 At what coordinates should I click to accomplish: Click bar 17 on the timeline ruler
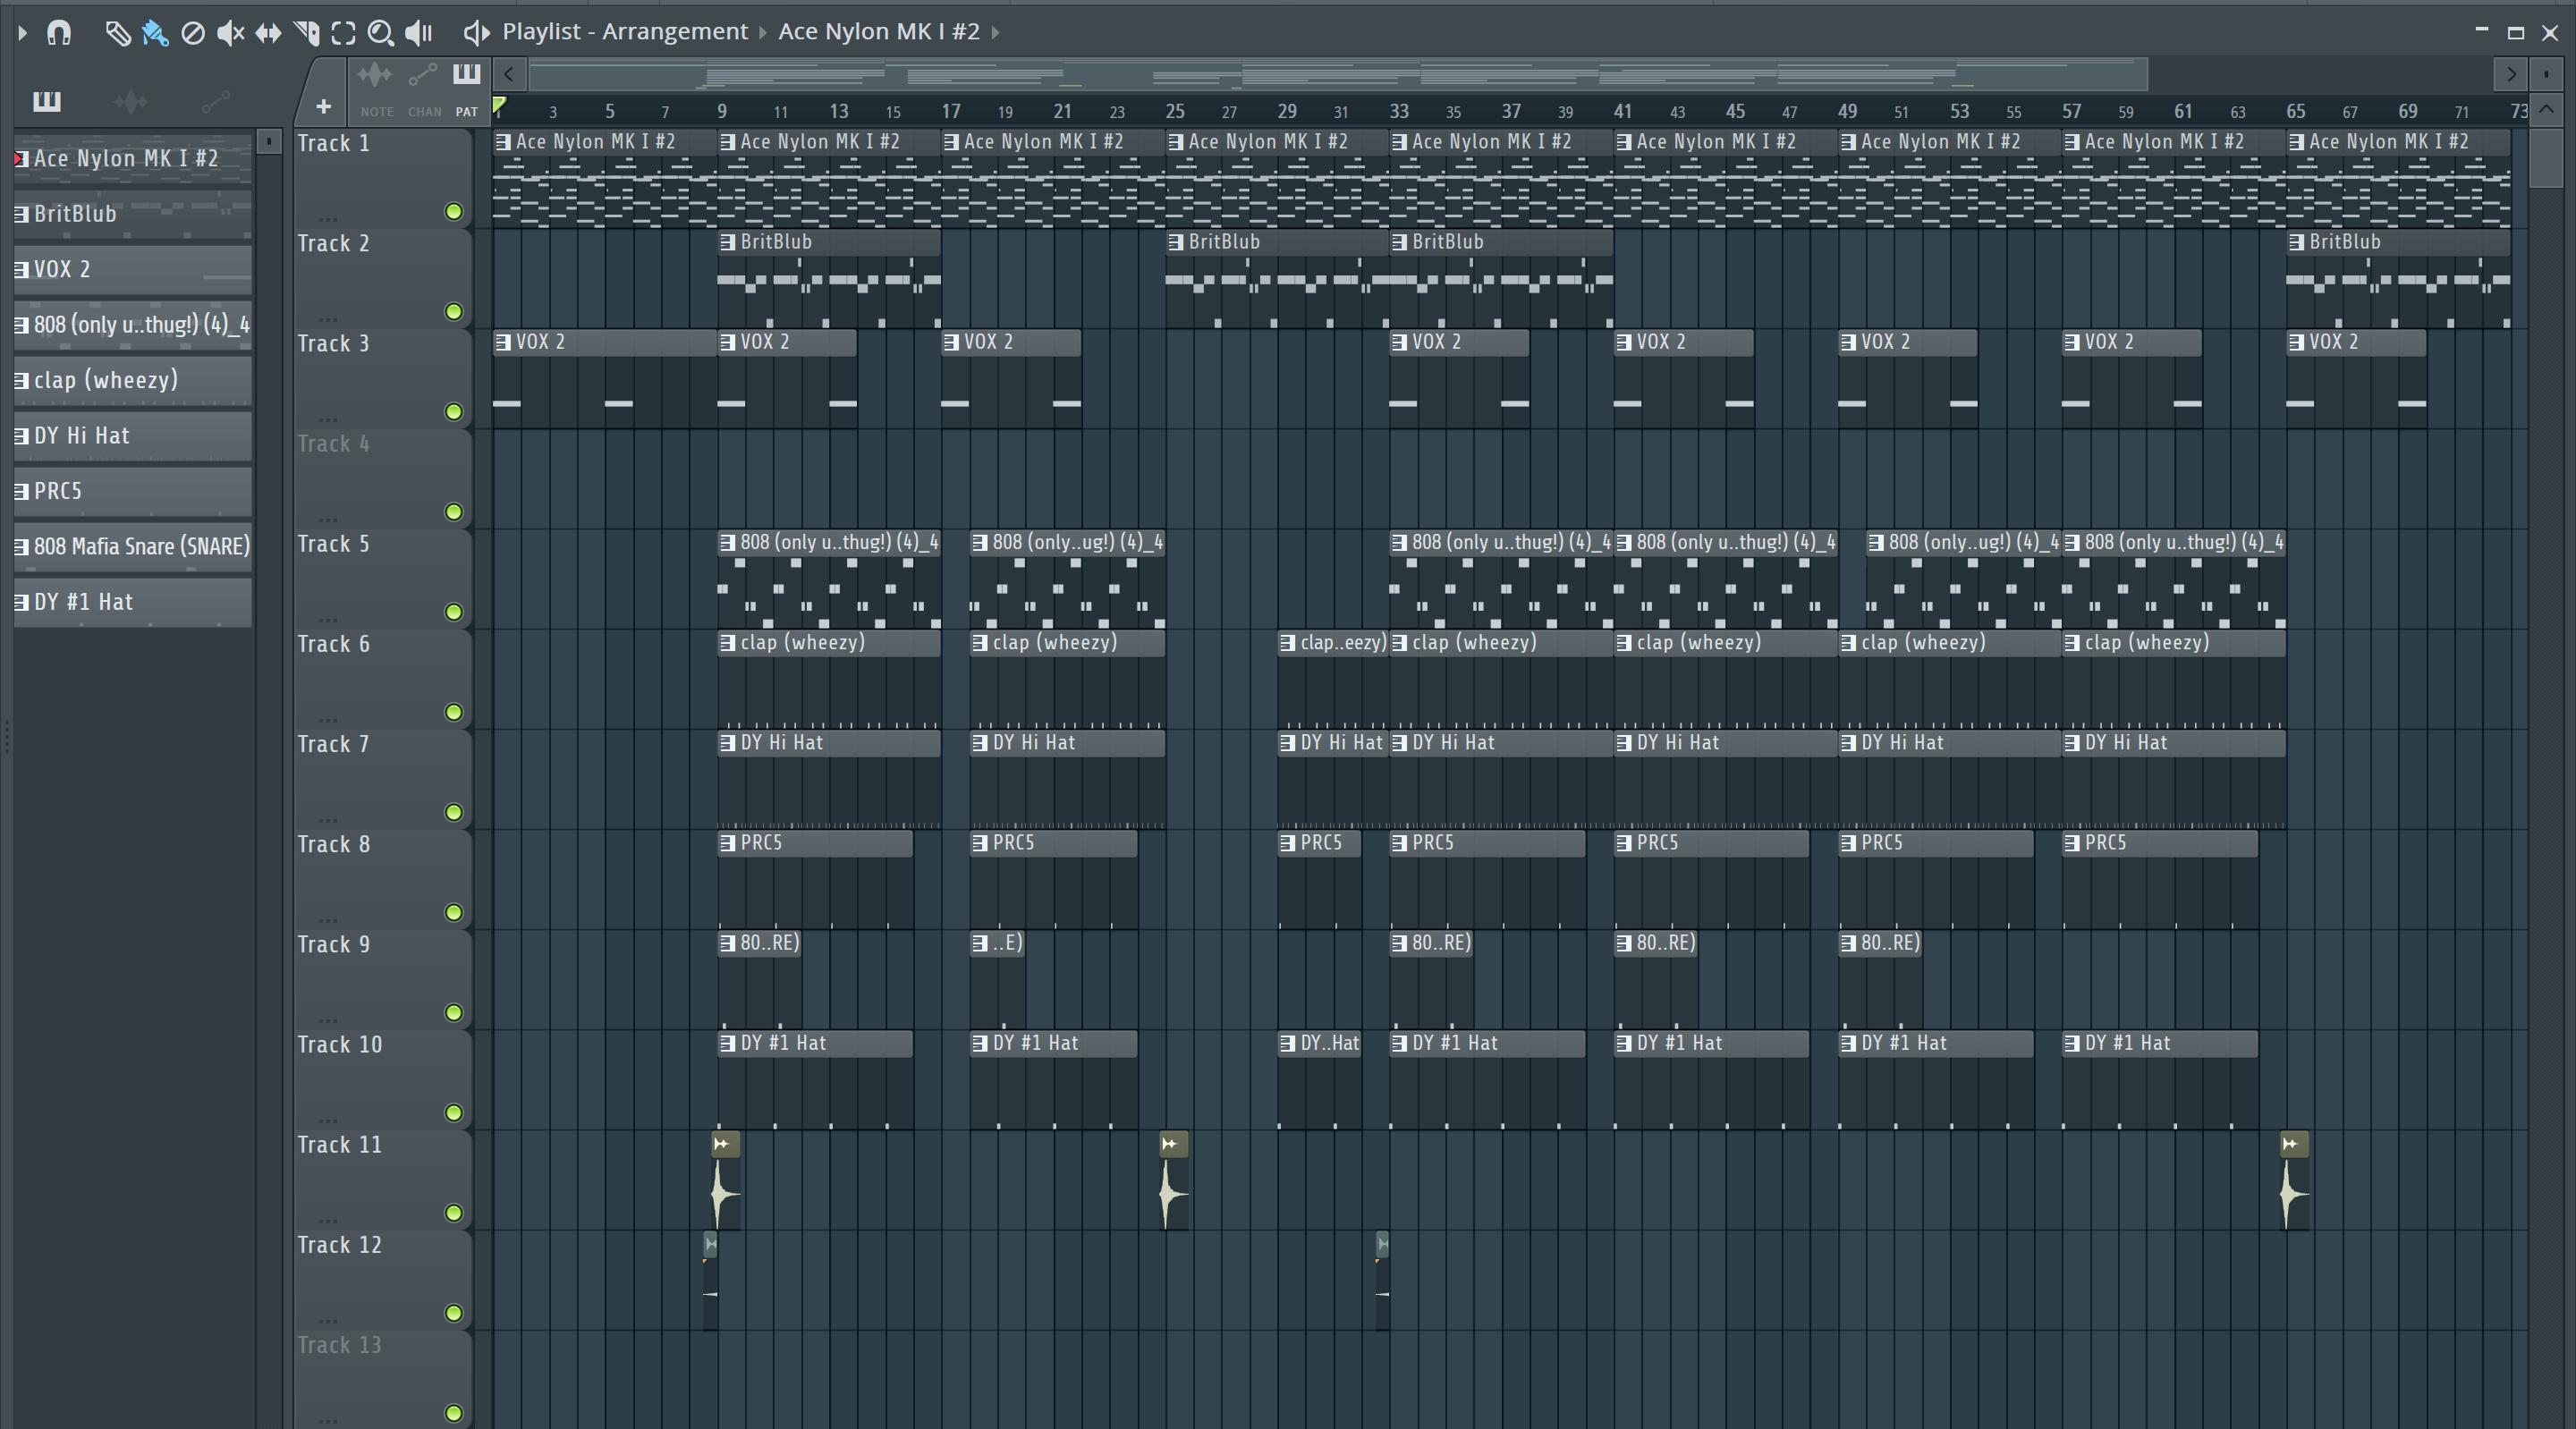pyautogui.click(x=951, y=111)
